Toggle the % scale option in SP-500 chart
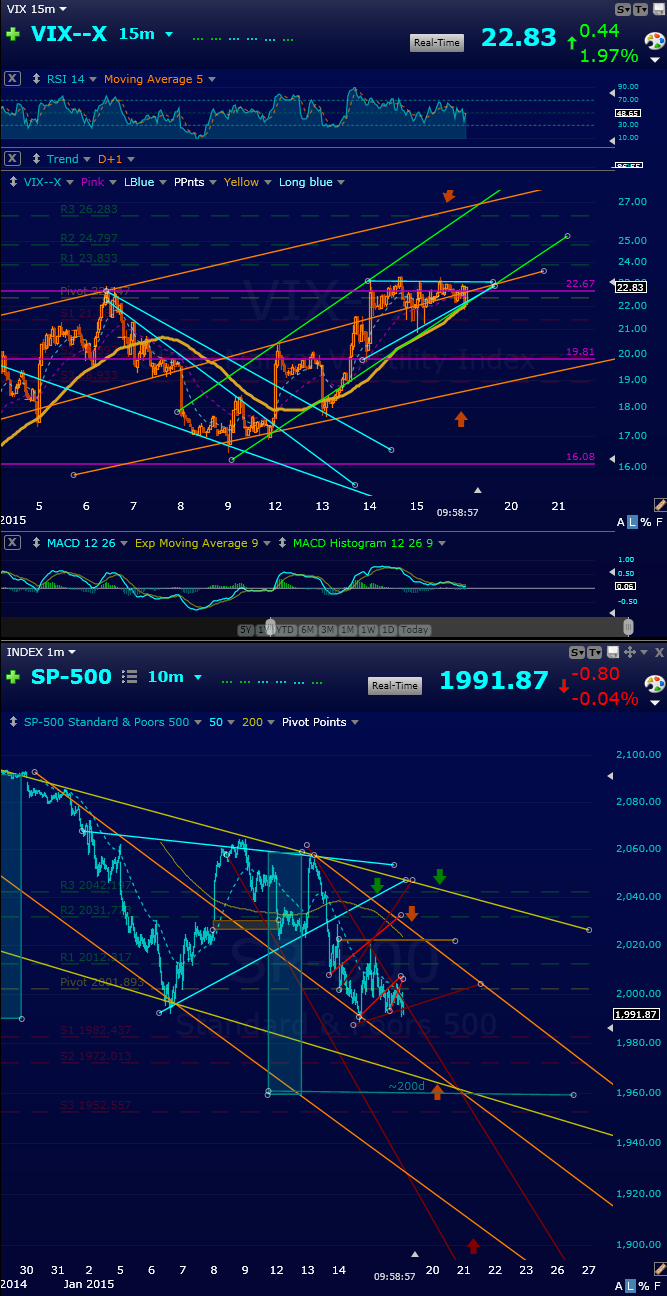 tap(645, 1285)
